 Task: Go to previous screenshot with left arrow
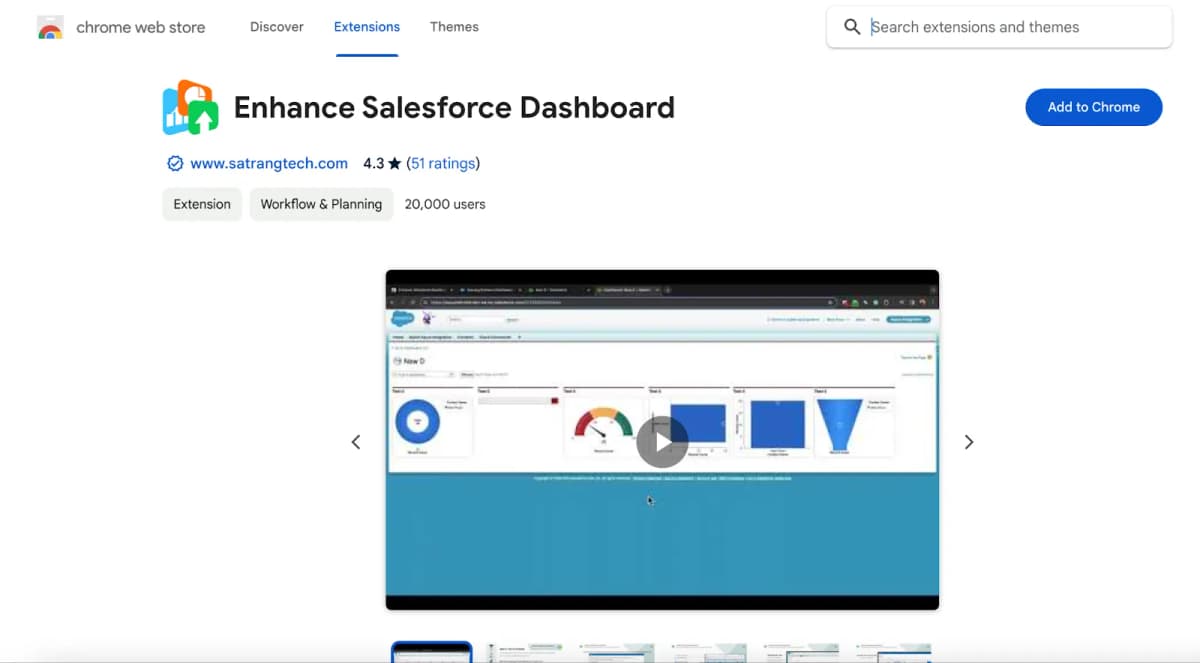click(356, 442)
